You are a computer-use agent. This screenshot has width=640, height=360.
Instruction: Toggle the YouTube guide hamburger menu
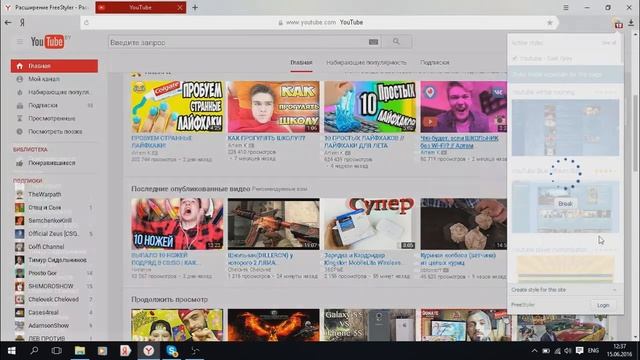(x=20, y=41)
